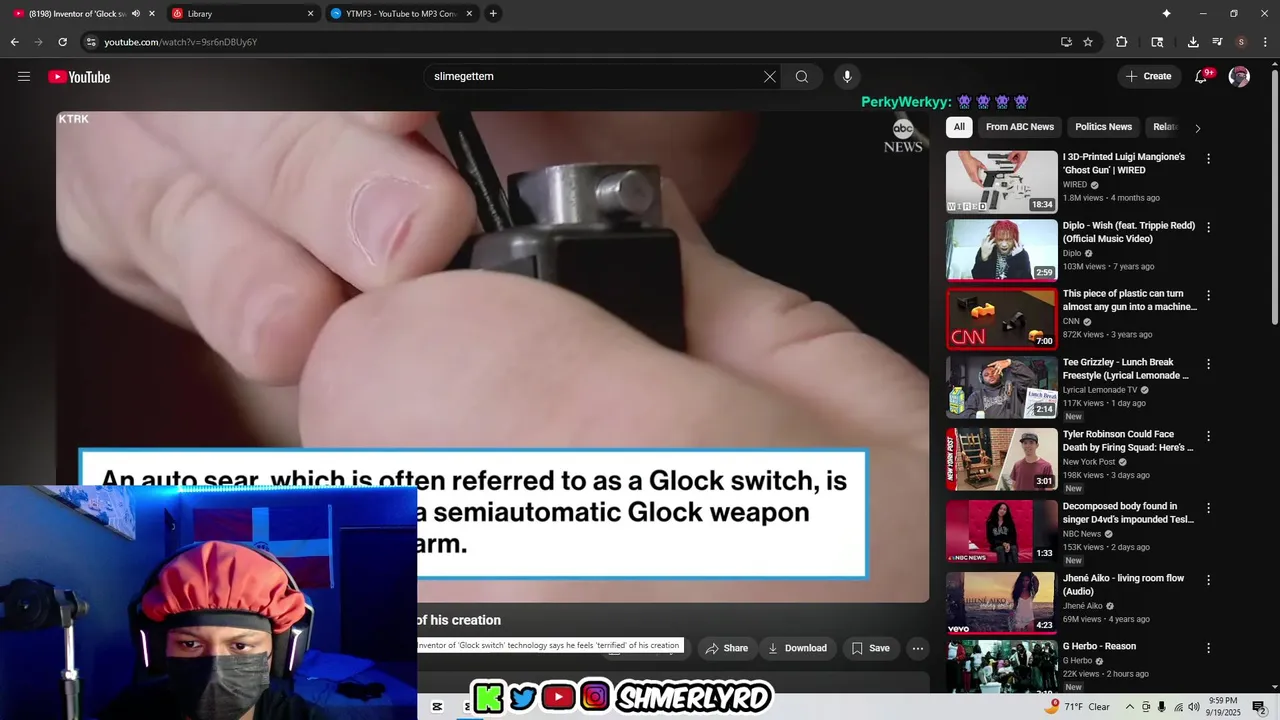Screen dimensions: 1280x720
Task: Select the From ABC News chip
Action: [1020, 127]
